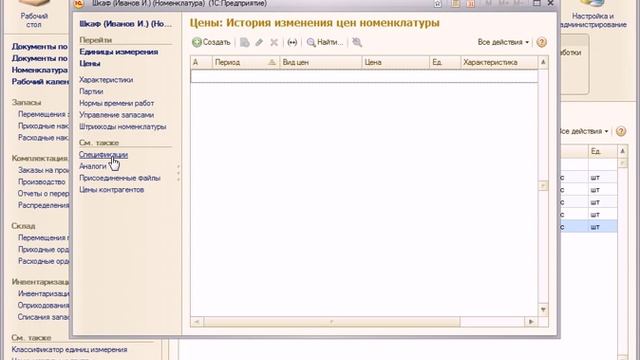This screenshot has height=360, width=640.
Task: Click the horizontal scrollbar right arrow
Action: 531,322
